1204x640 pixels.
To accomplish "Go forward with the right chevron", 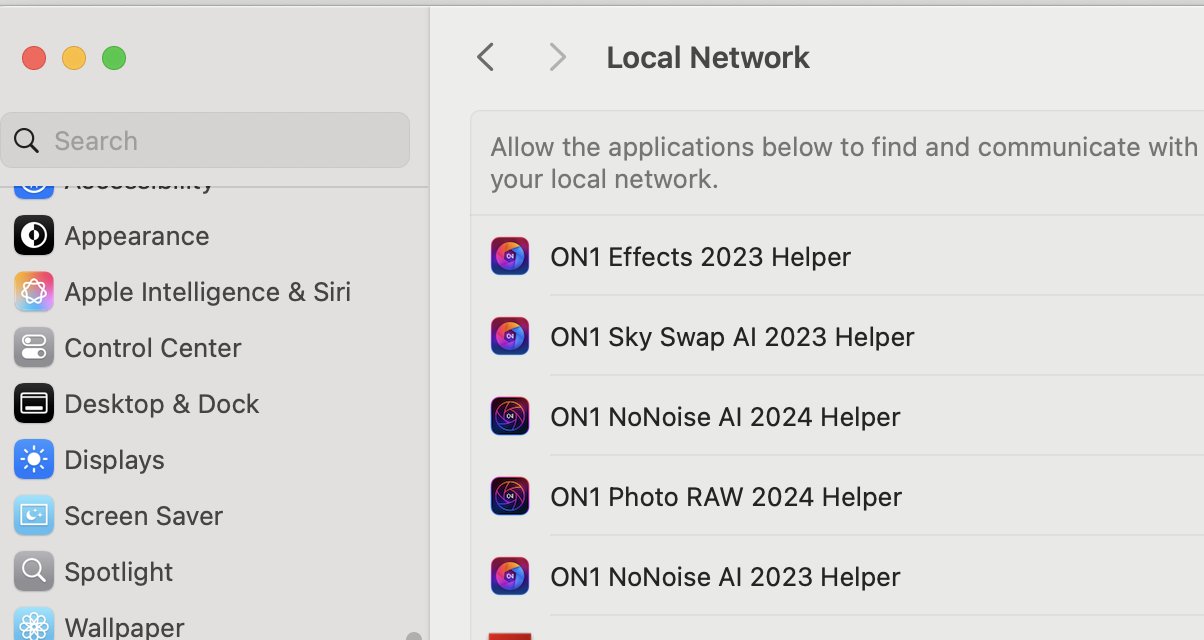I will [x=558, y=57].
